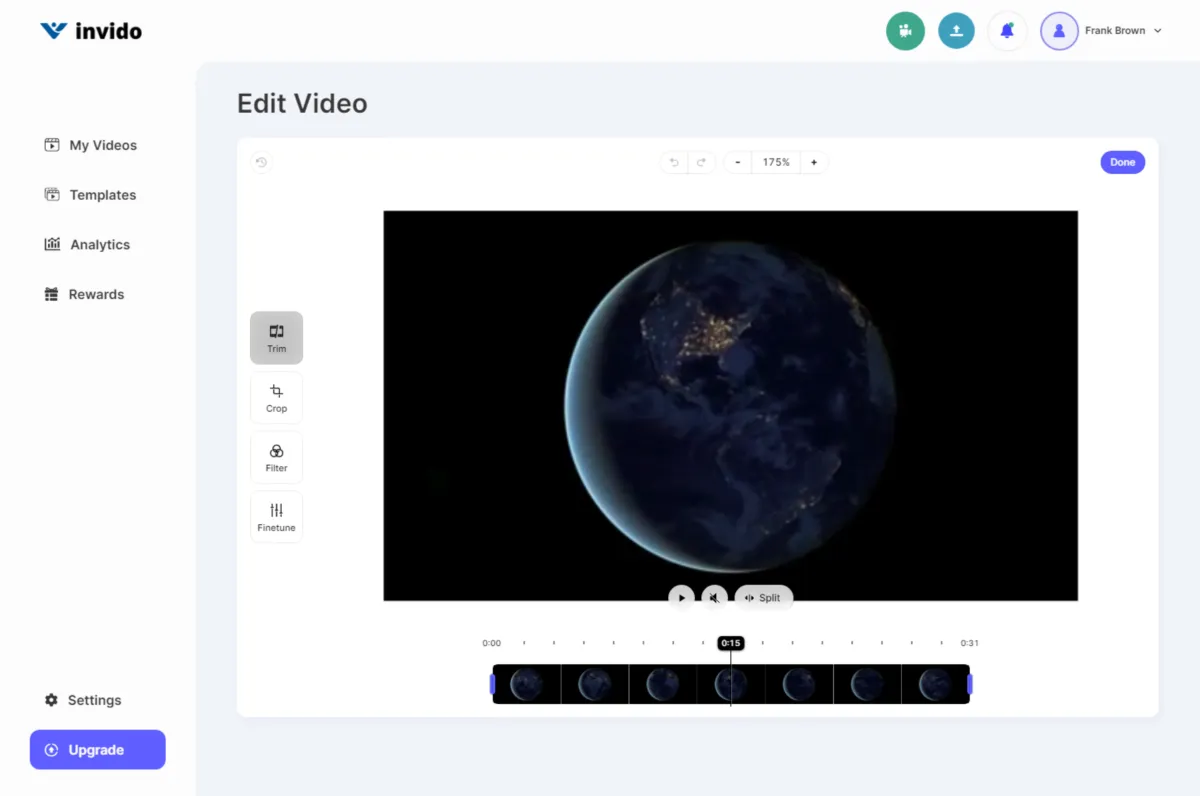
Task: Expand the Frank Brown account dropdown
Action: point(1157,31)
